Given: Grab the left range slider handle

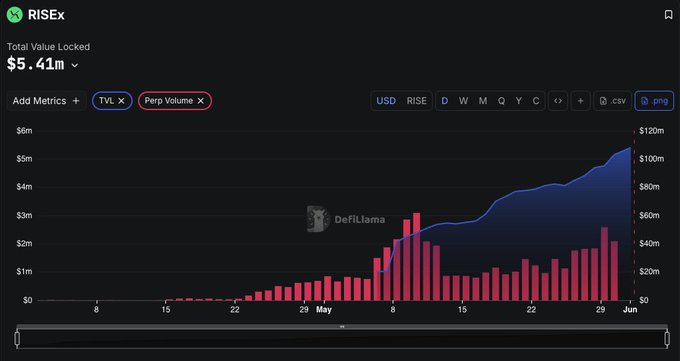Looking at the screenshot, I should pos(17,339).
